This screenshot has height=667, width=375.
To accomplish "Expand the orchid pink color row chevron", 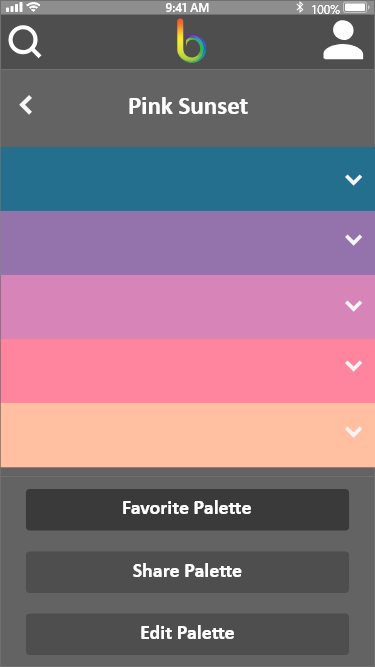I will 353,305.
